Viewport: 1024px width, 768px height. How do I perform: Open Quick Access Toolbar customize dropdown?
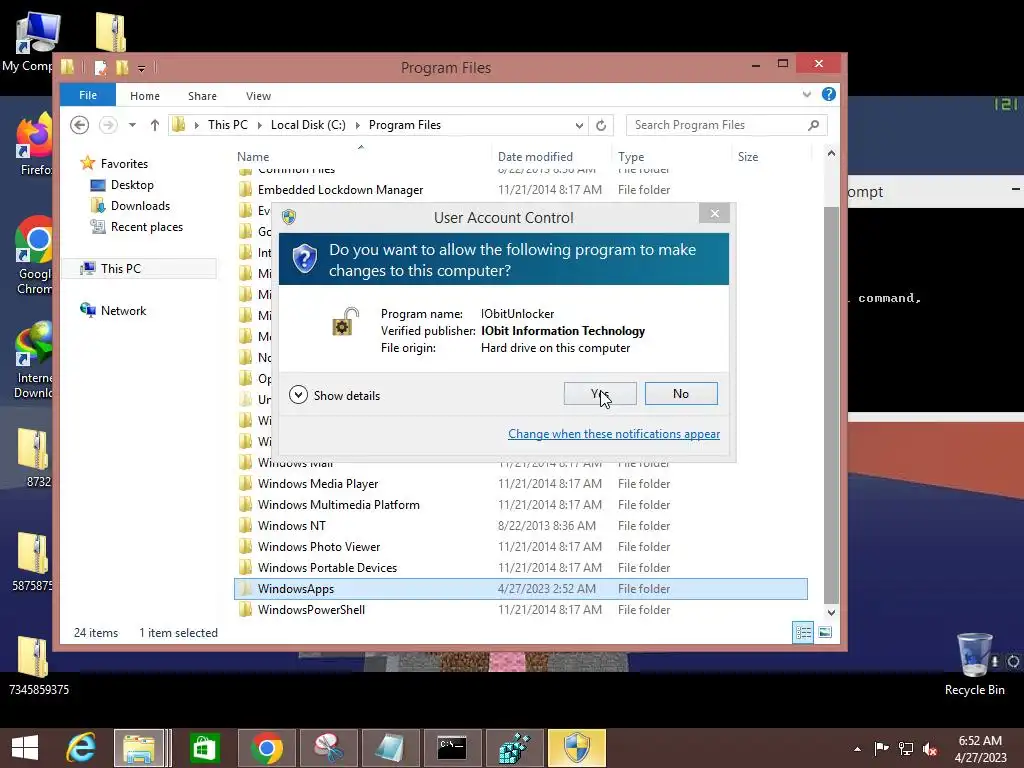click(141, 68)
